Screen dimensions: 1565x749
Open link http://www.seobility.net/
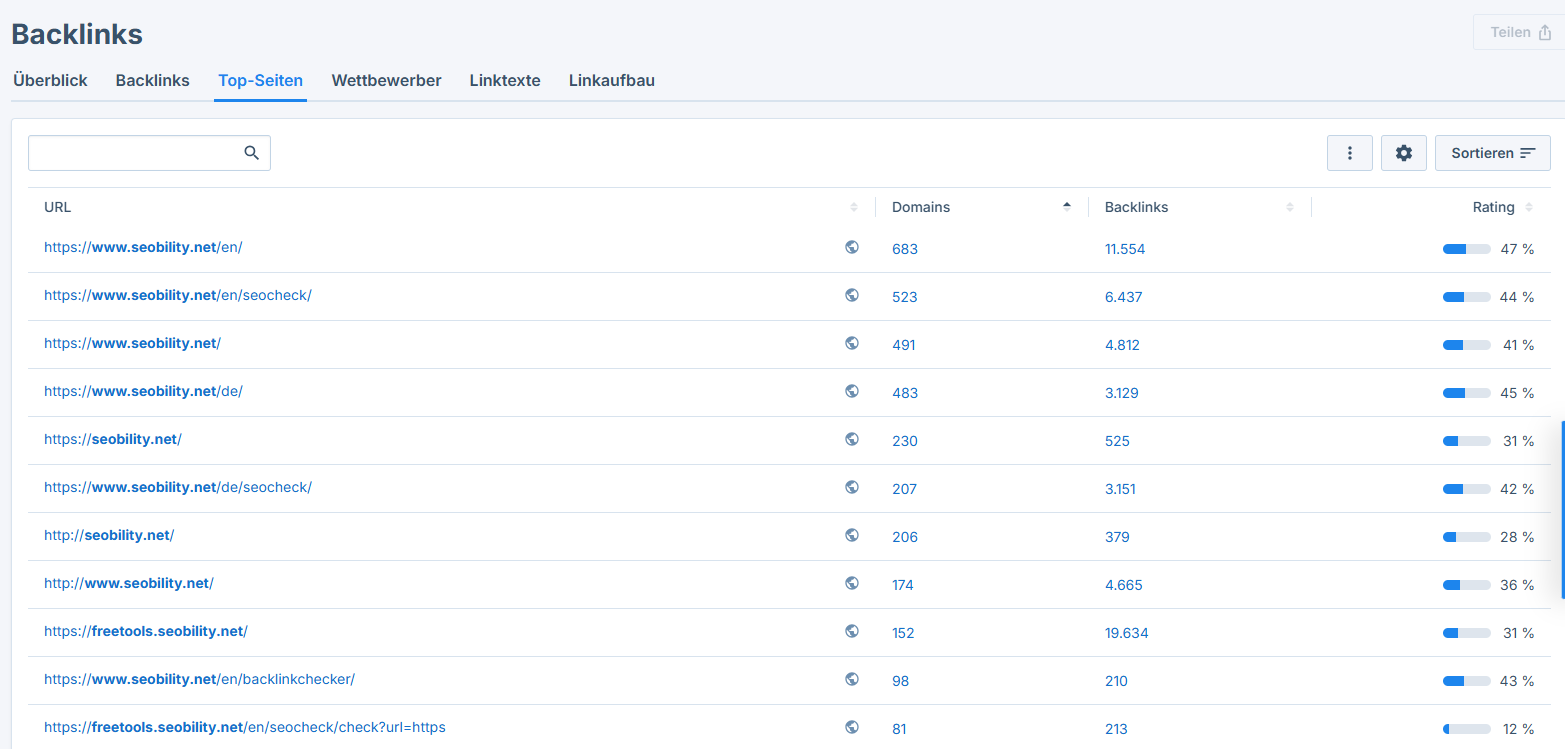129,583
